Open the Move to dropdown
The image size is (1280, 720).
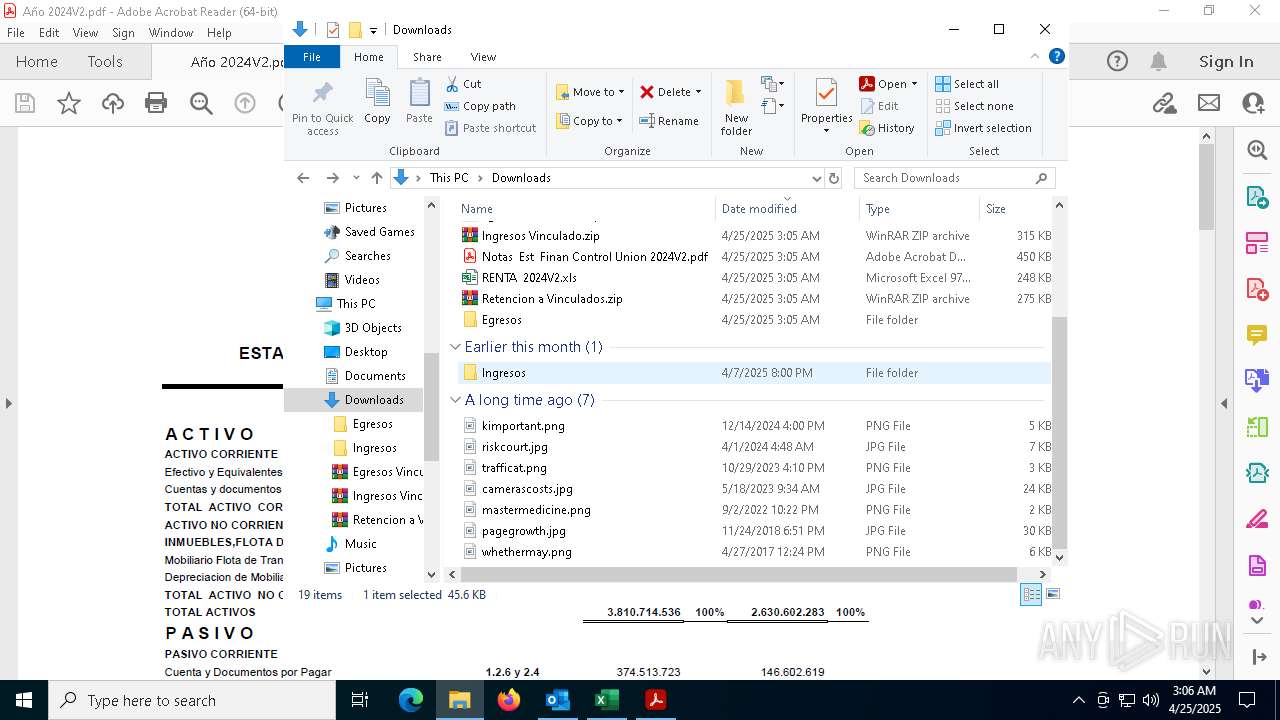(x=590, y=92)
